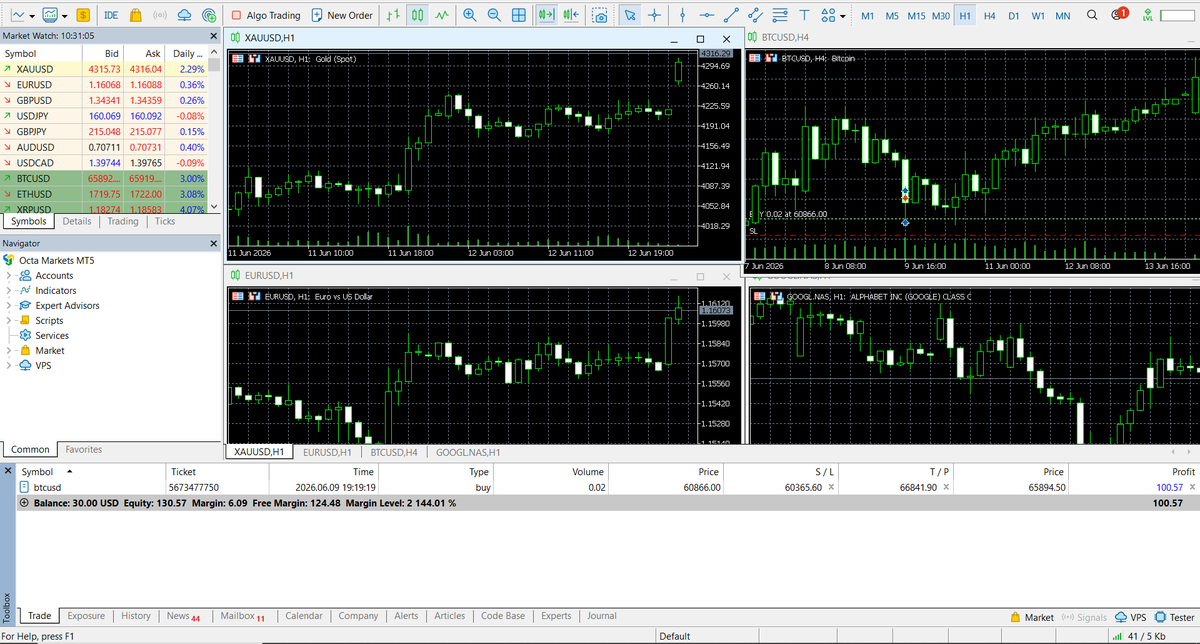Select the text label tool

pos(804,15)
